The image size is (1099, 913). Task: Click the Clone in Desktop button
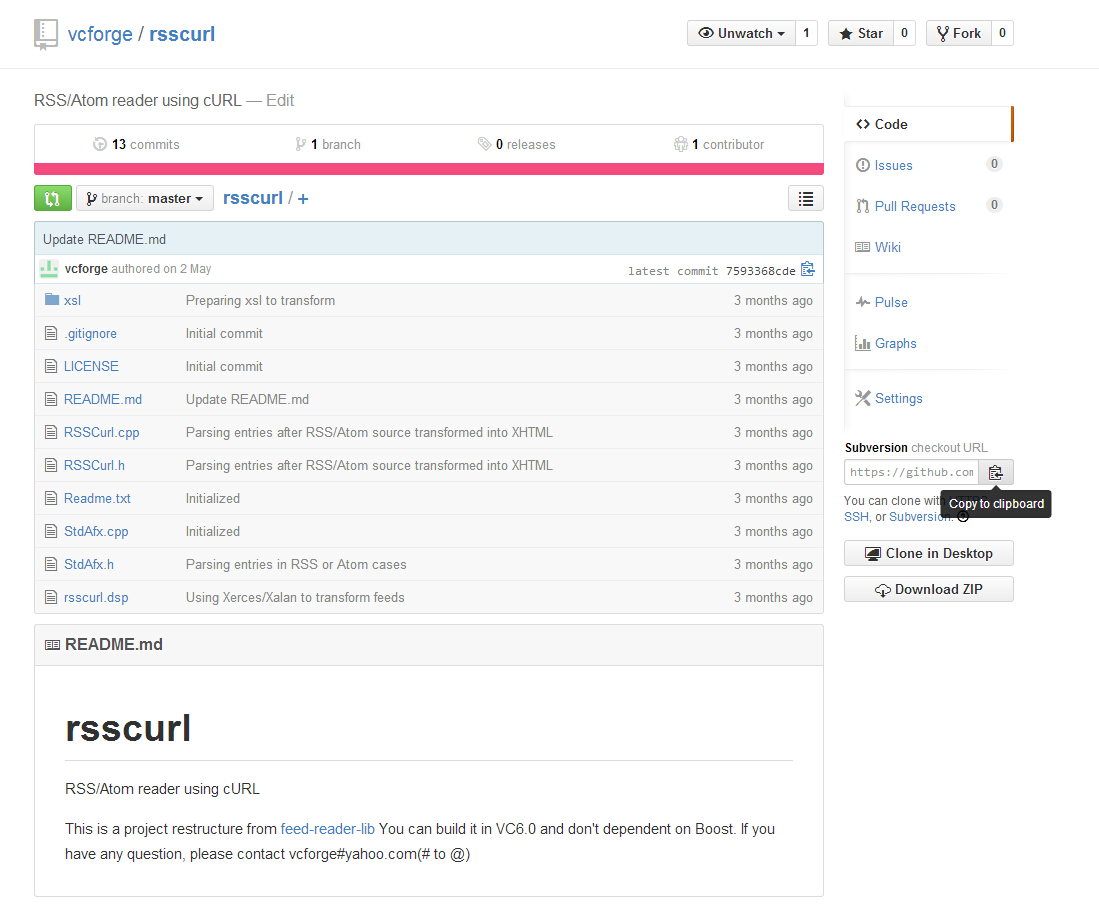coord(929,554)
